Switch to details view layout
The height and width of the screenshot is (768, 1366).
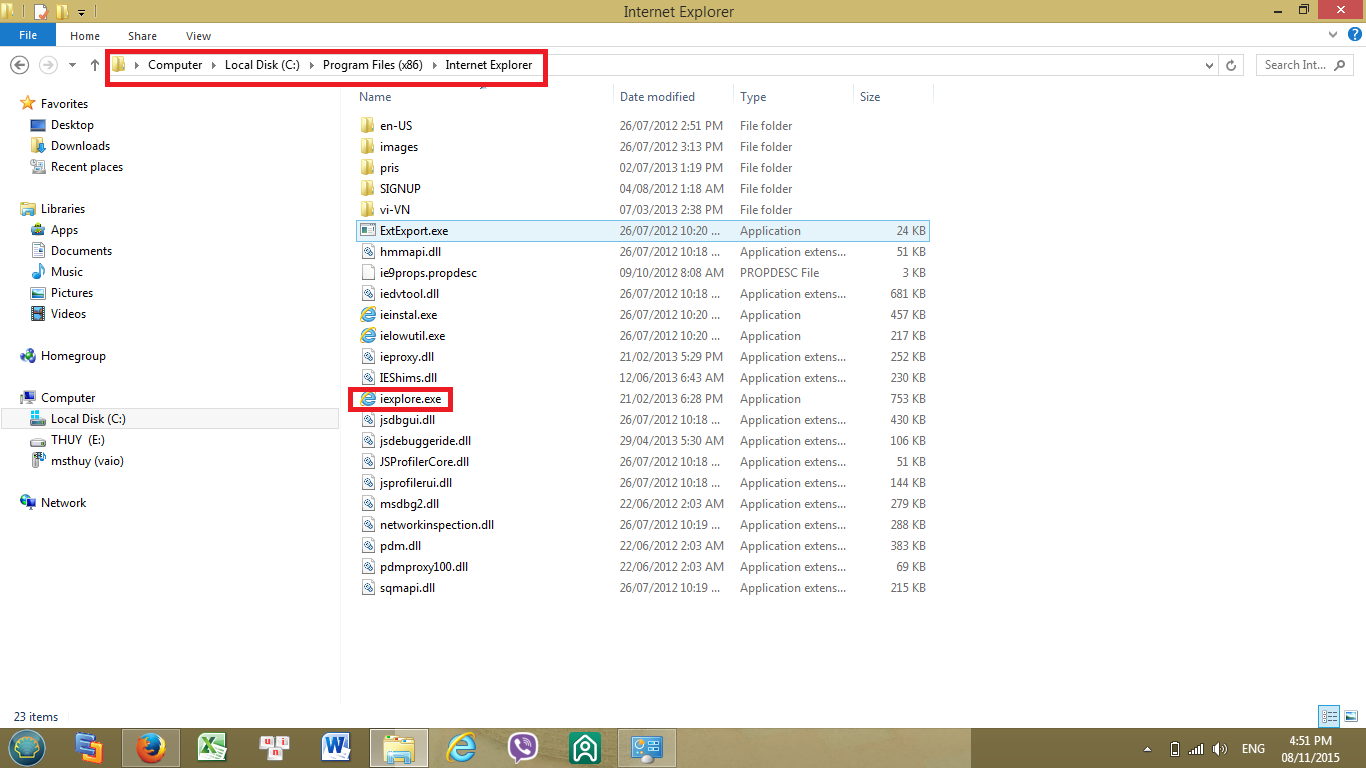(x=1329, y=716)
